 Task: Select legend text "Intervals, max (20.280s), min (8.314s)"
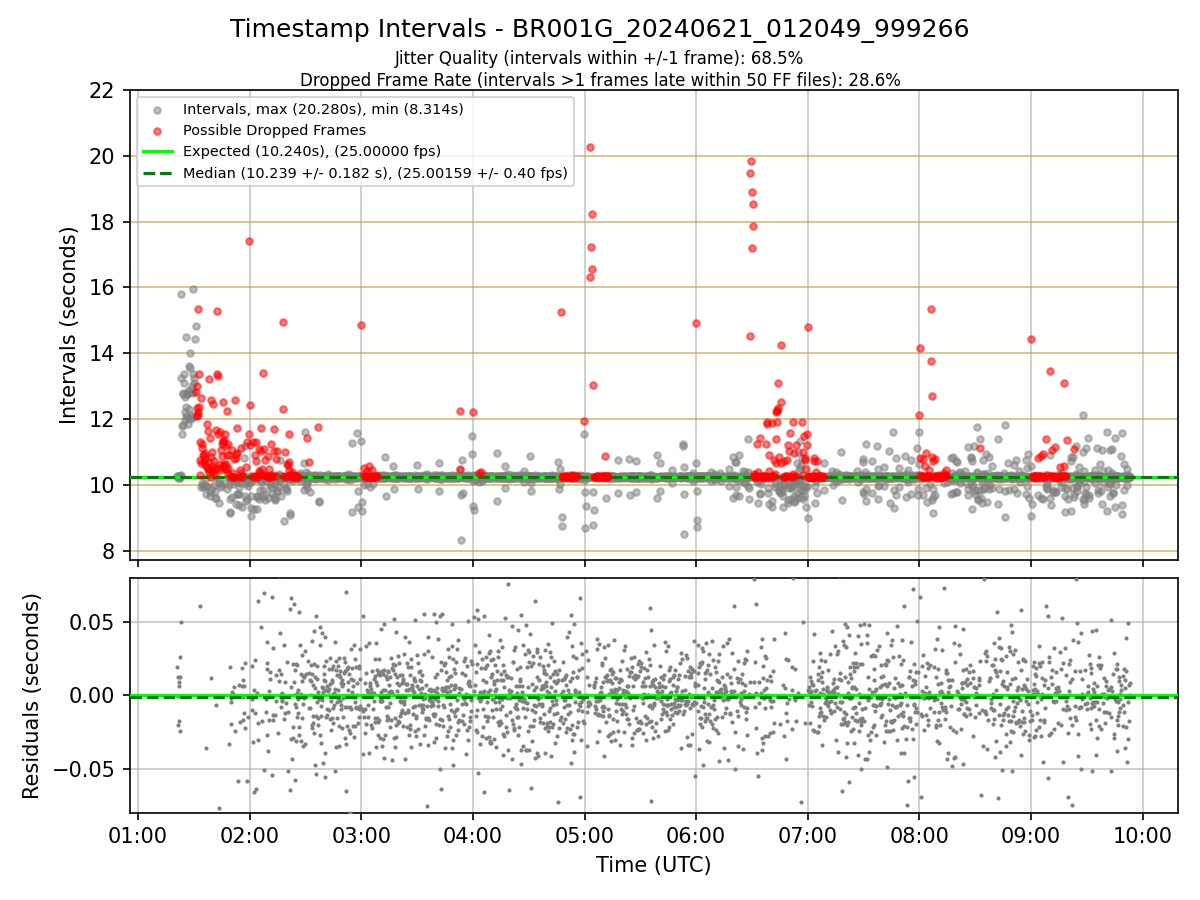point(323,108)
